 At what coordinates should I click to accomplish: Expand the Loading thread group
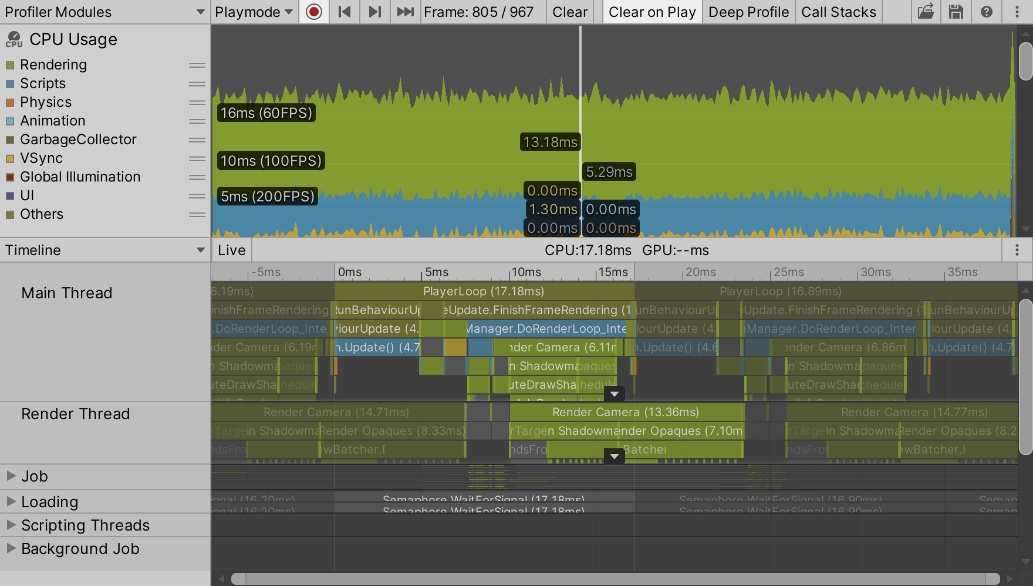(x=11, y=501)
